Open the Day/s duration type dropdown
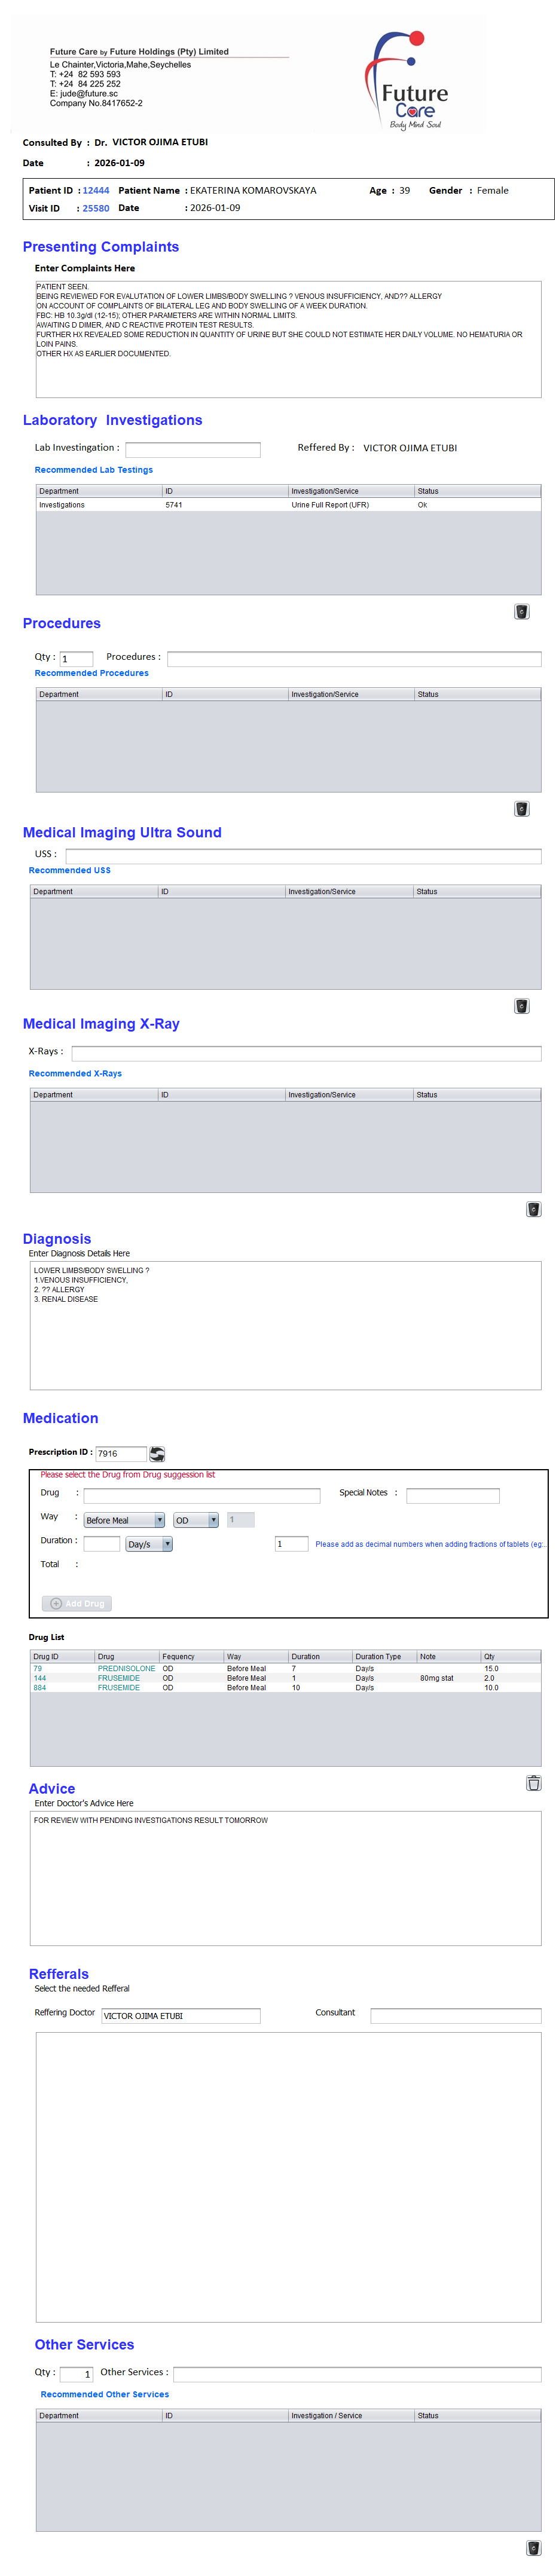The width and height of the screenshot is (556, 2576). coord(149,1543)
